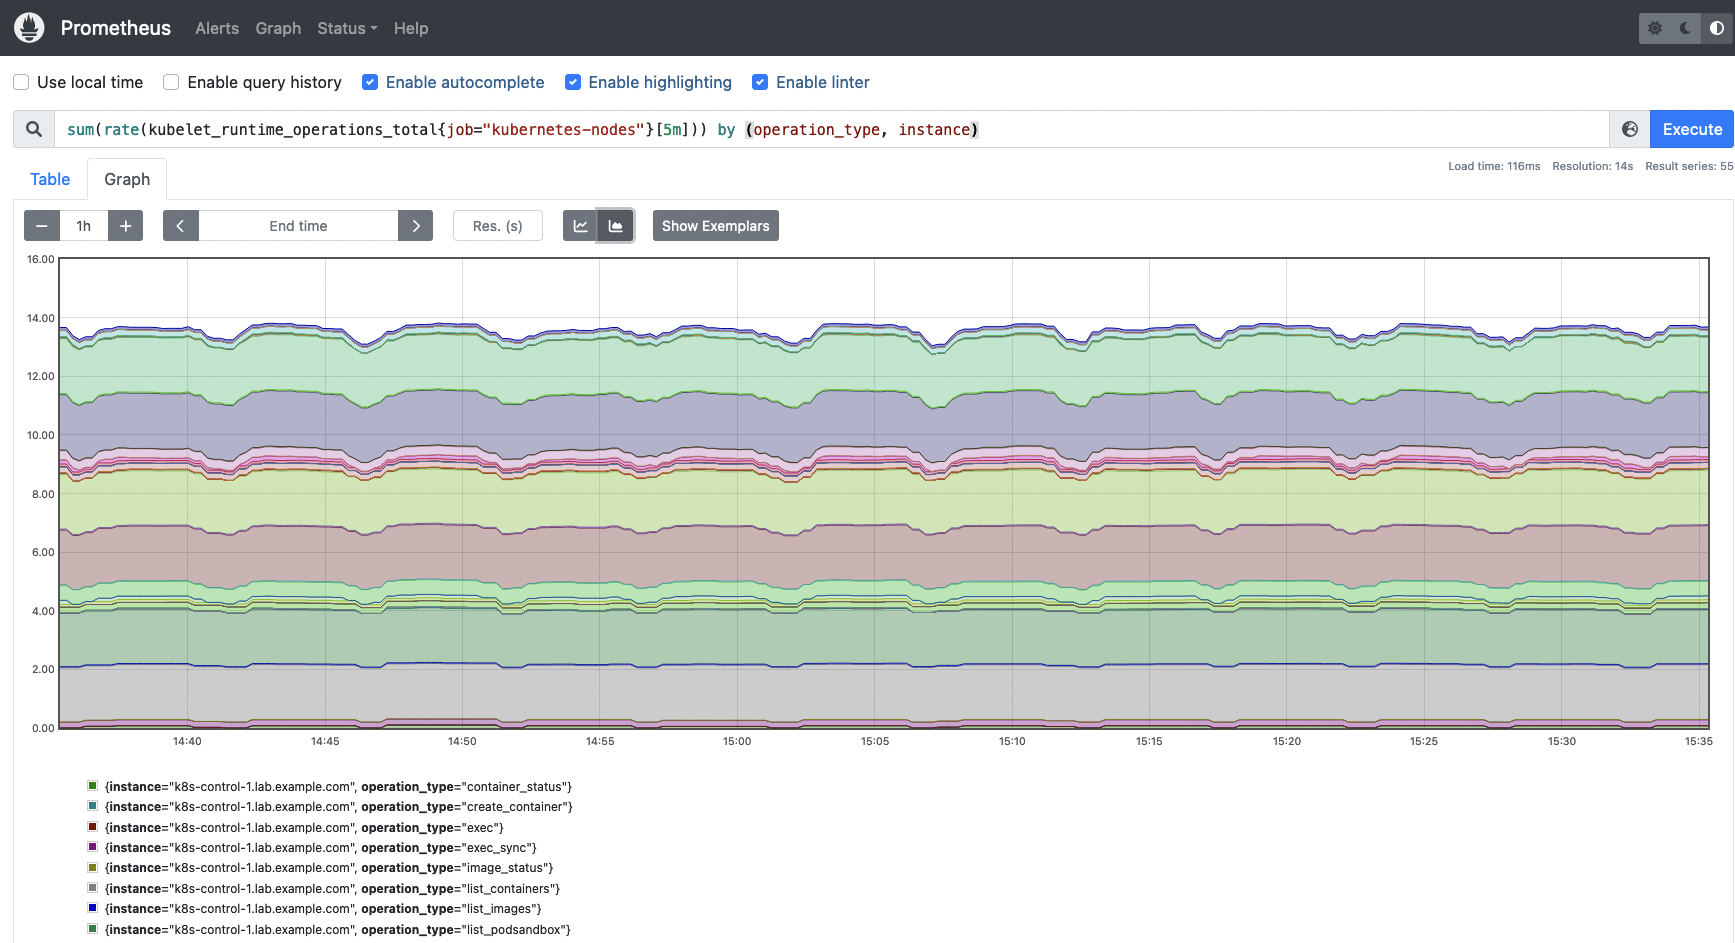Click the 15:00 x-axis time label

[x=737, y=741]
